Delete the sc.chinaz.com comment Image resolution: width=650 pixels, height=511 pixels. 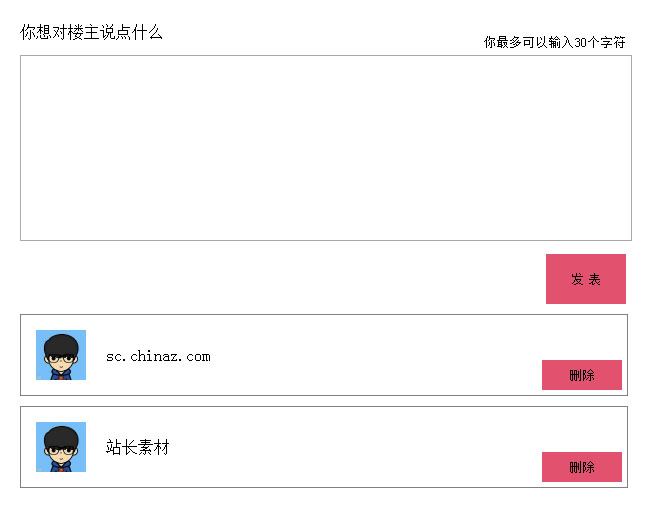[581, 375]
